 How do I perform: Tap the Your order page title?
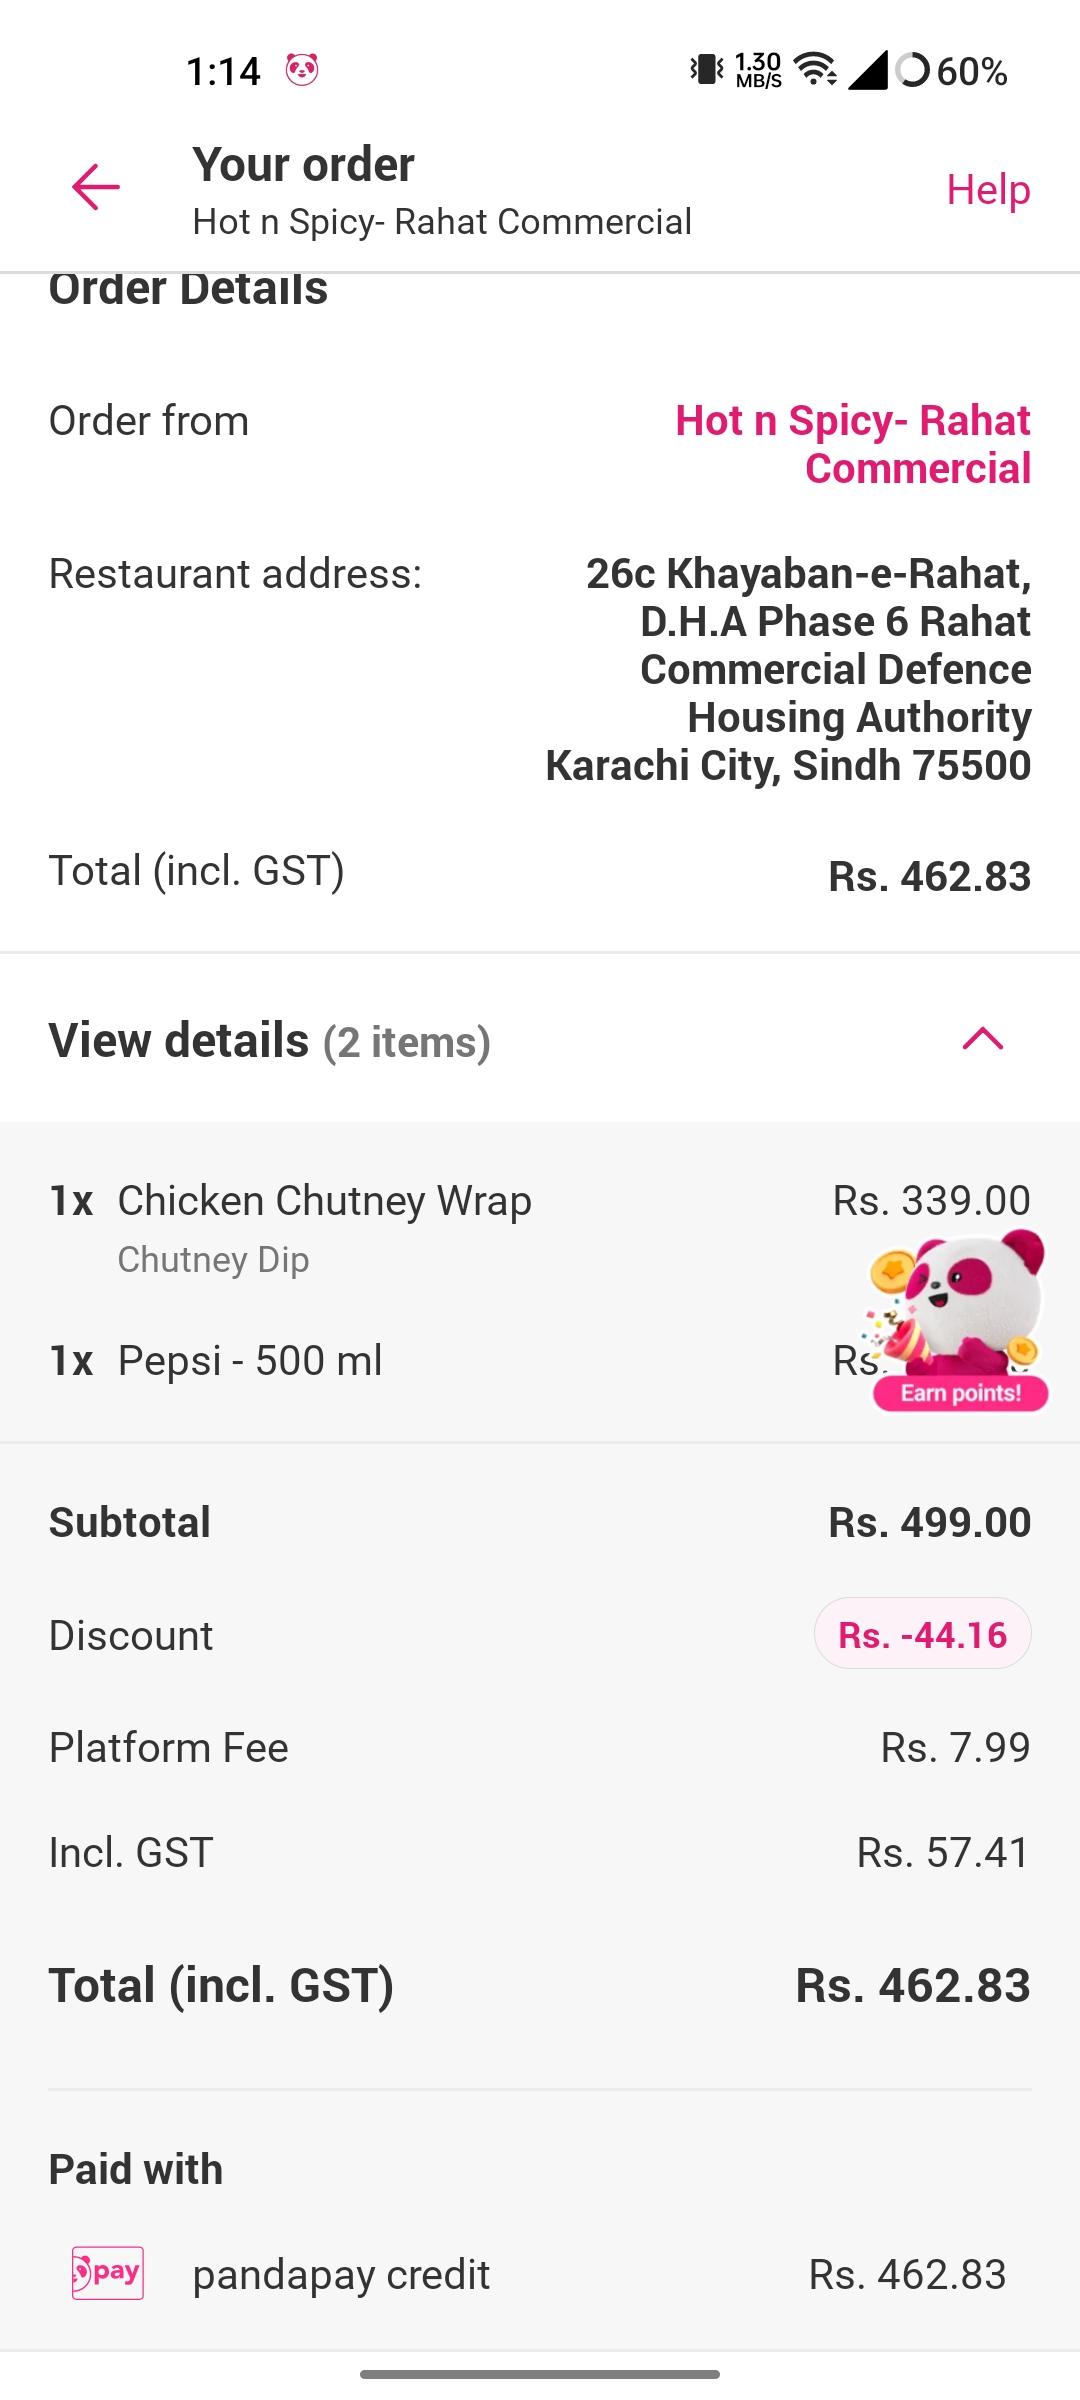[x=303, y=165]
